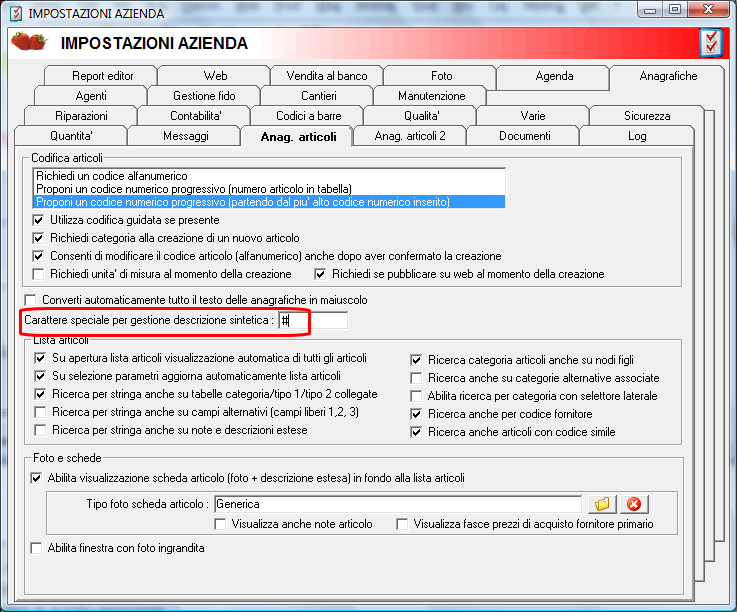Click the 'Carattere speciale' input field
Image resolution: width=737 pixels, height=612 pixels.
[x=313, y=321]
